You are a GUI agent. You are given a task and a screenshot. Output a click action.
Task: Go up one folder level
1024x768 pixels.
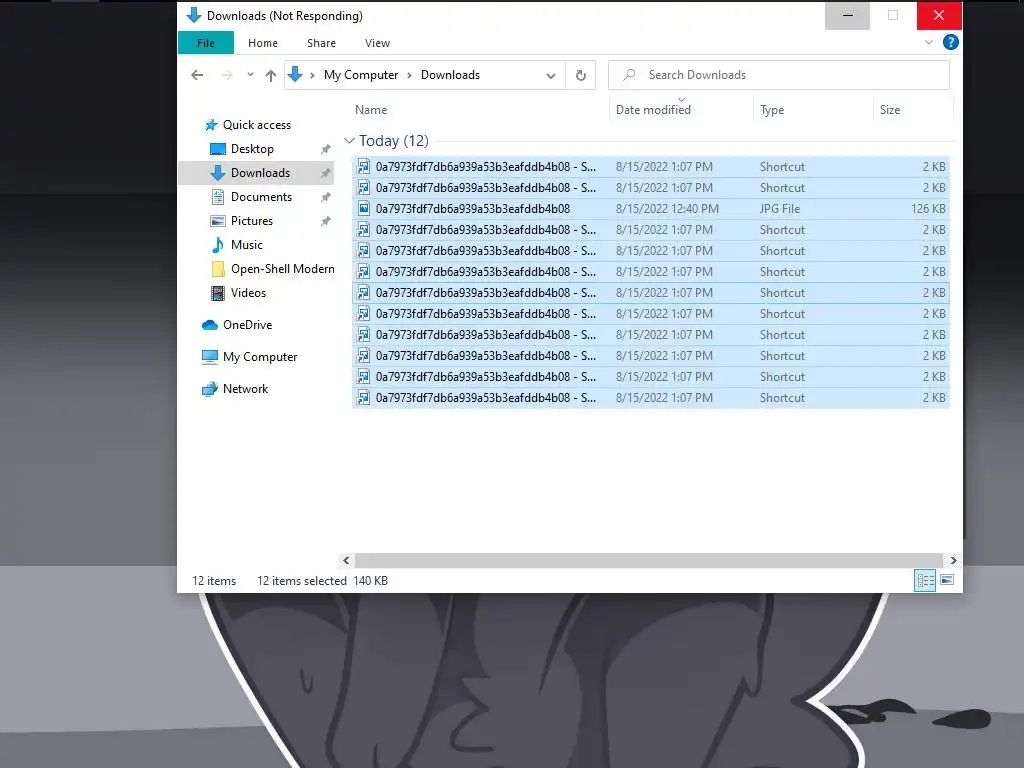pyautogui.click(x=270, y=75)
